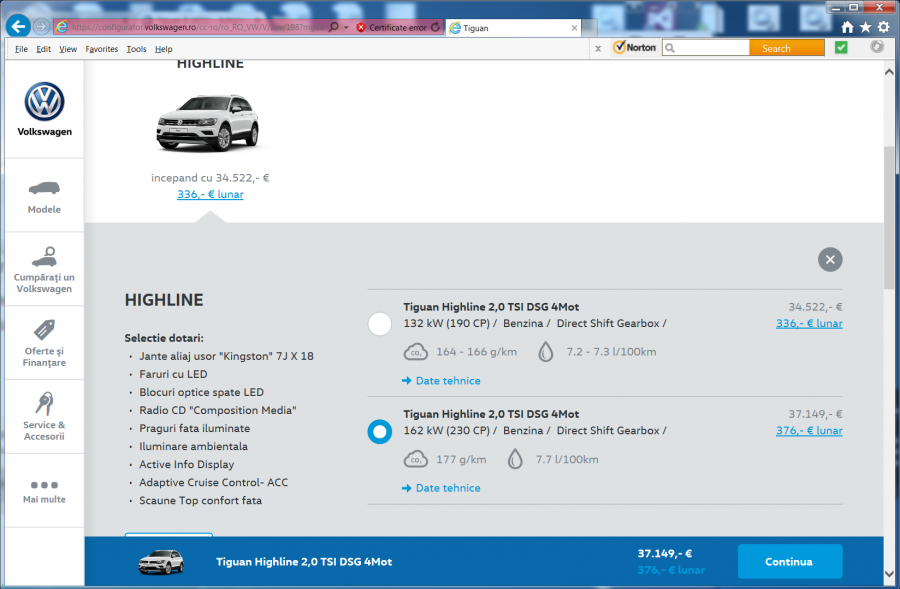
Task: Click the browser back arrow button
Action: [x=17, y=27]
